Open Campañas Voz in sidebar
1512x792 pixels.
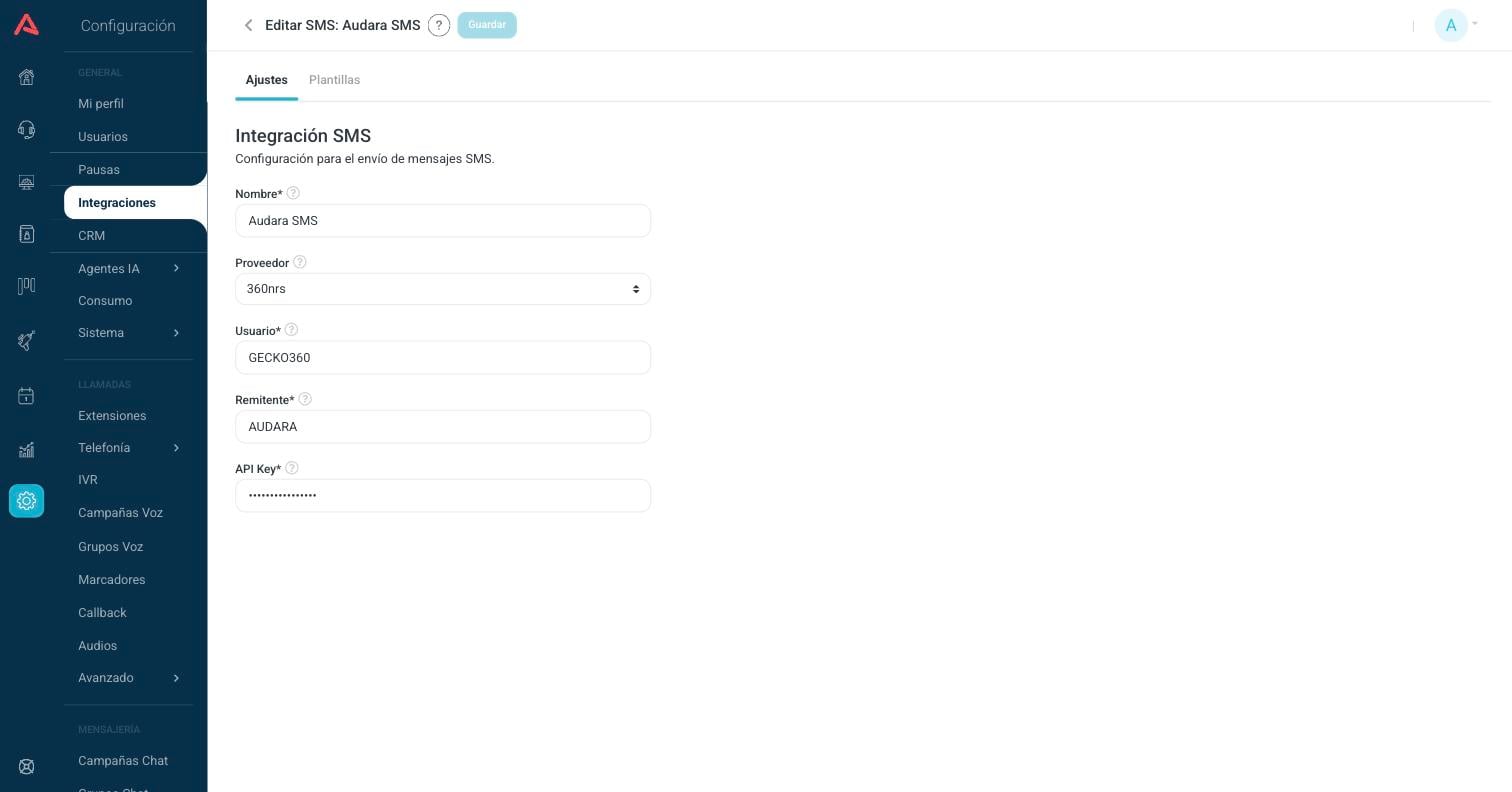pos(120,513)
